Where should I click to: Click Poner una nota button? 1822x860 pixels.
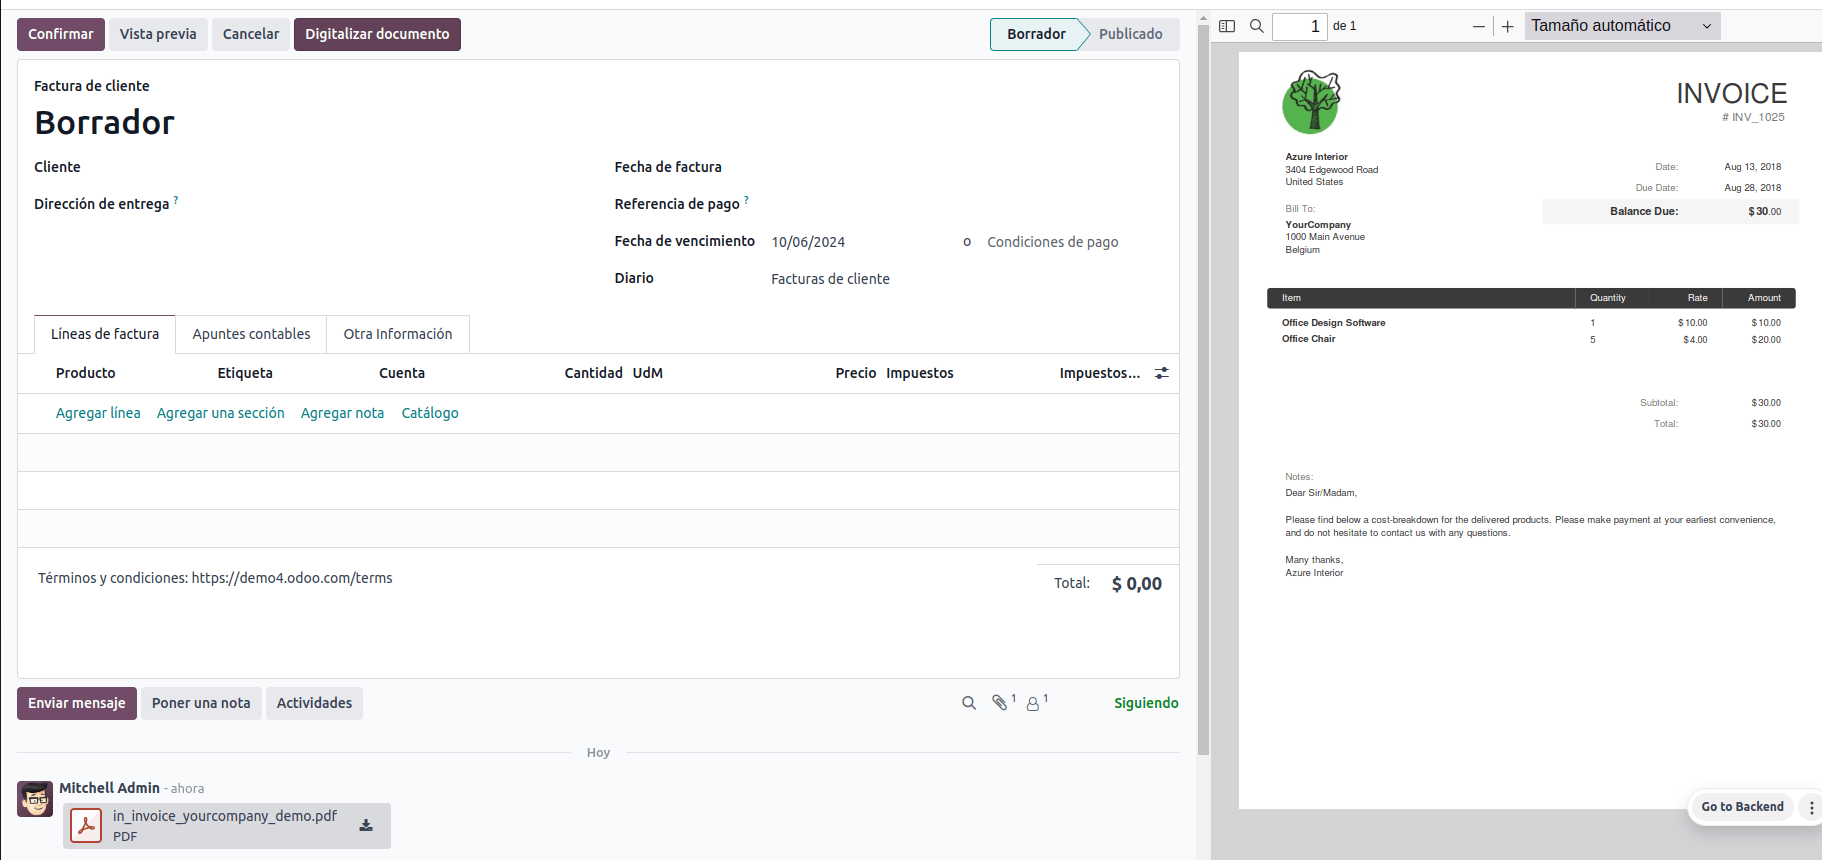(201, 703)
